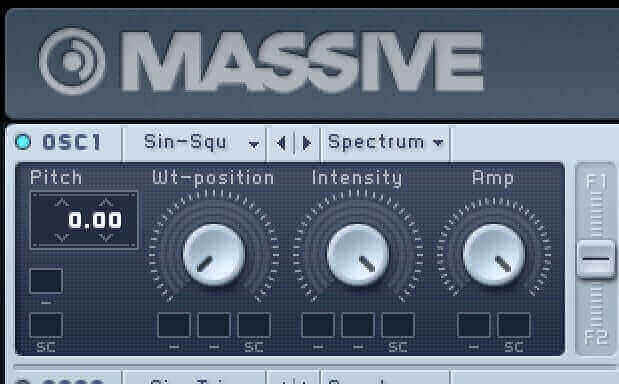Click the Amp knob
619x384 pixels.
[494, 255]
